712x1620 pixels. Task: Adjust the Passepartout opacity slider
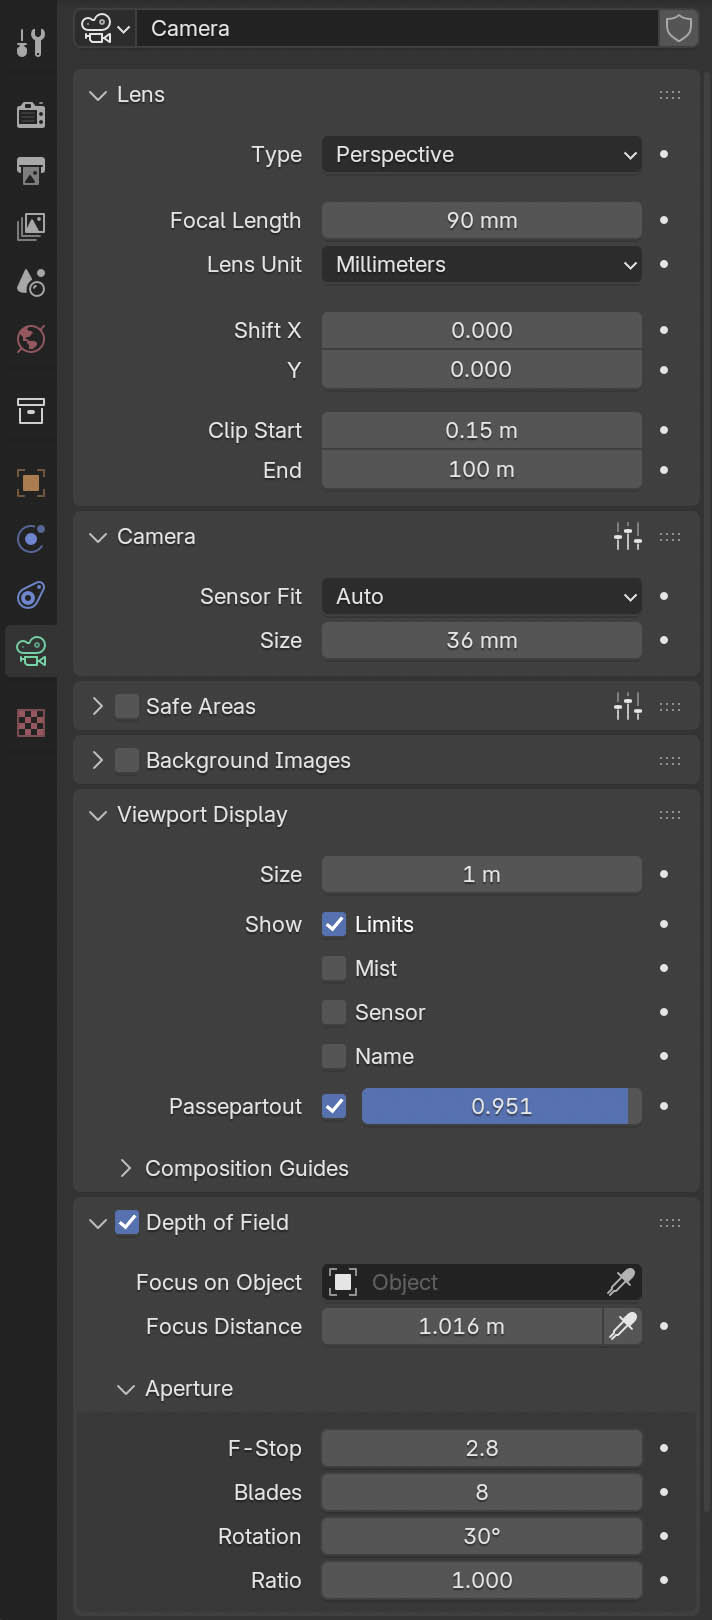(500, 1106)
